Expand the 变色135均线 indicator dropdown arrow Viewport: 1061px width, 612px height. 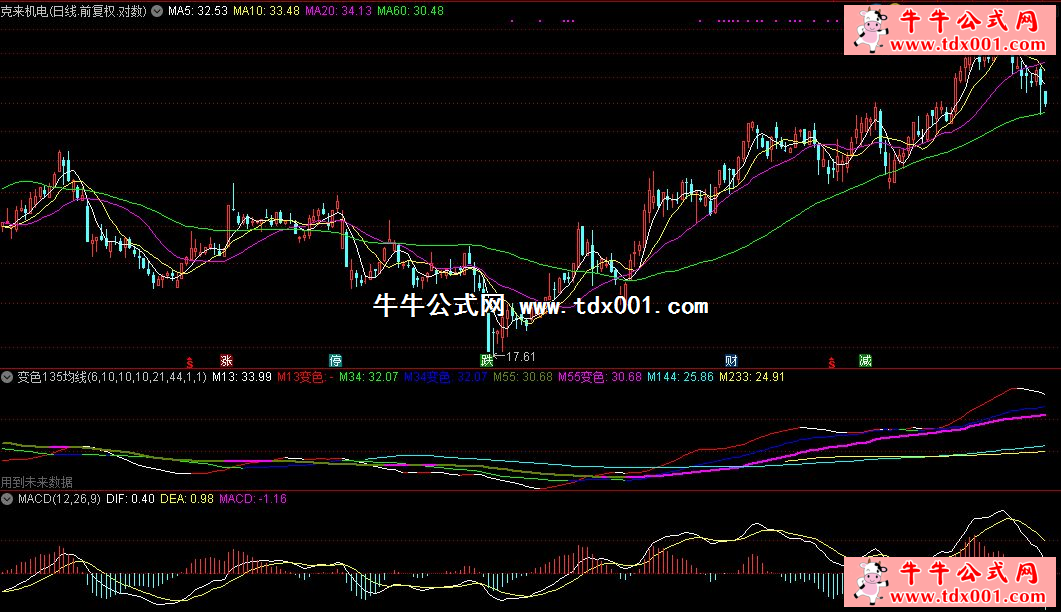(x=8, y=377)
